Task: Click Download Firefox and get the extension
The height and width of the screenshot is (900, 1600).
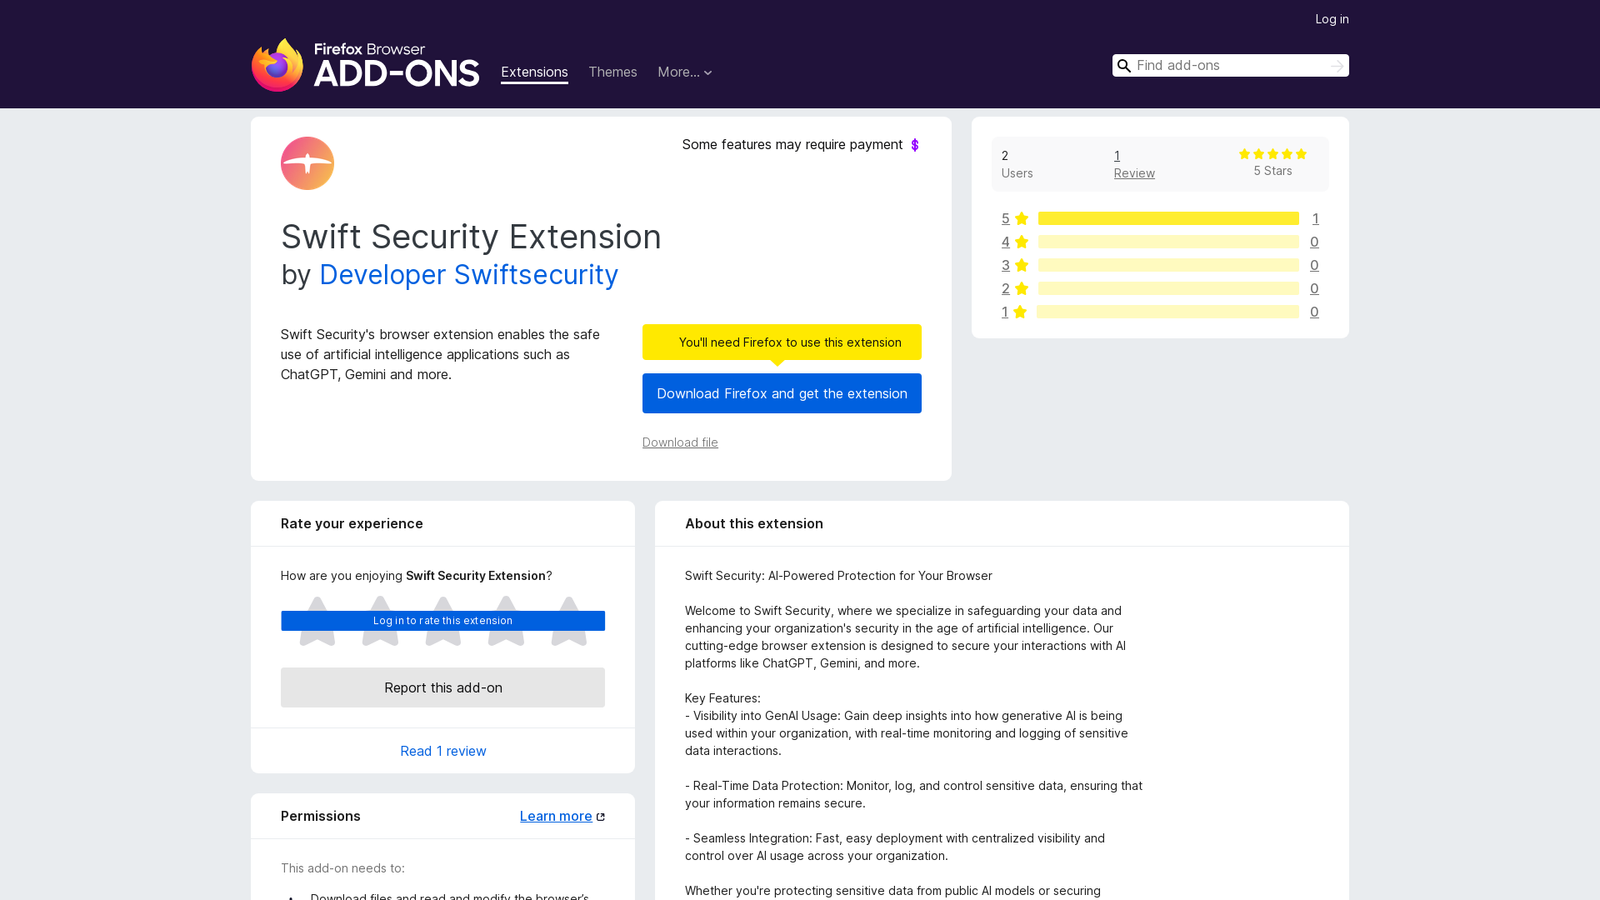Action: coord(782,393)
